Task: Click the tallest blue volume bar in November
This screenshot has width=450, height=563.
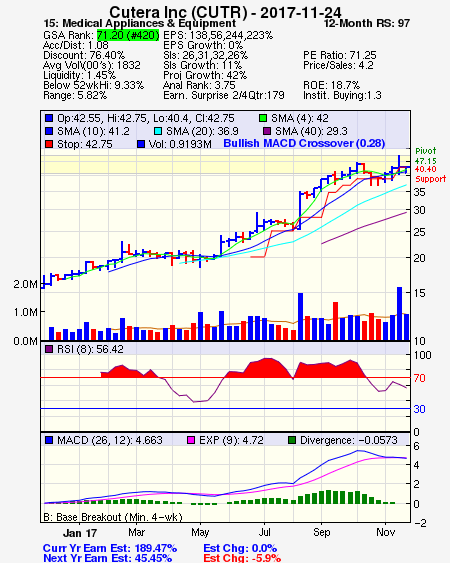Action: pos(399,313)
